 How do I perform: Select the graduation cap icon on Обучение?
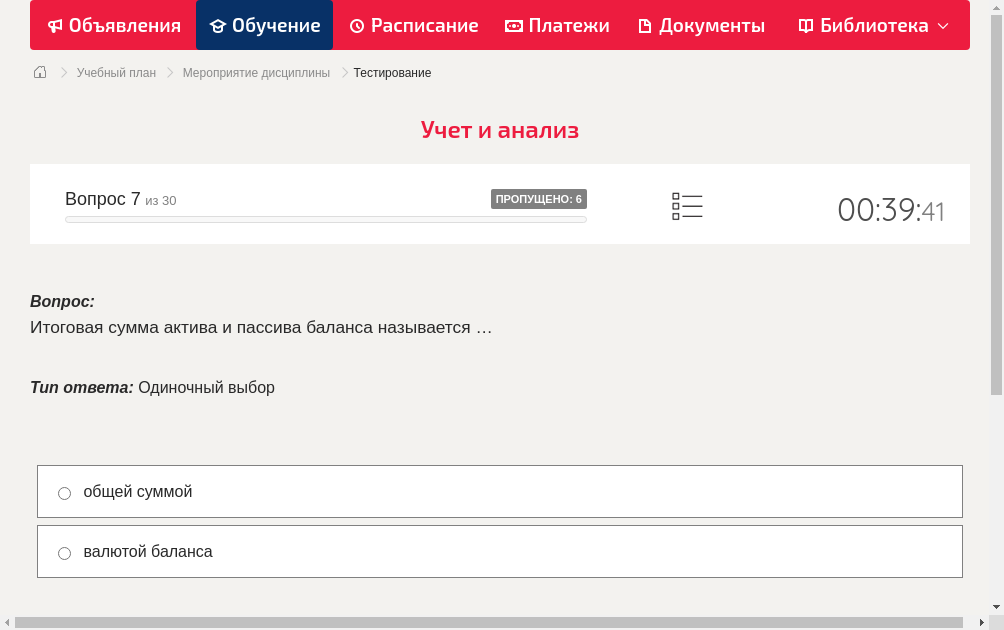(x=222, y=25)
